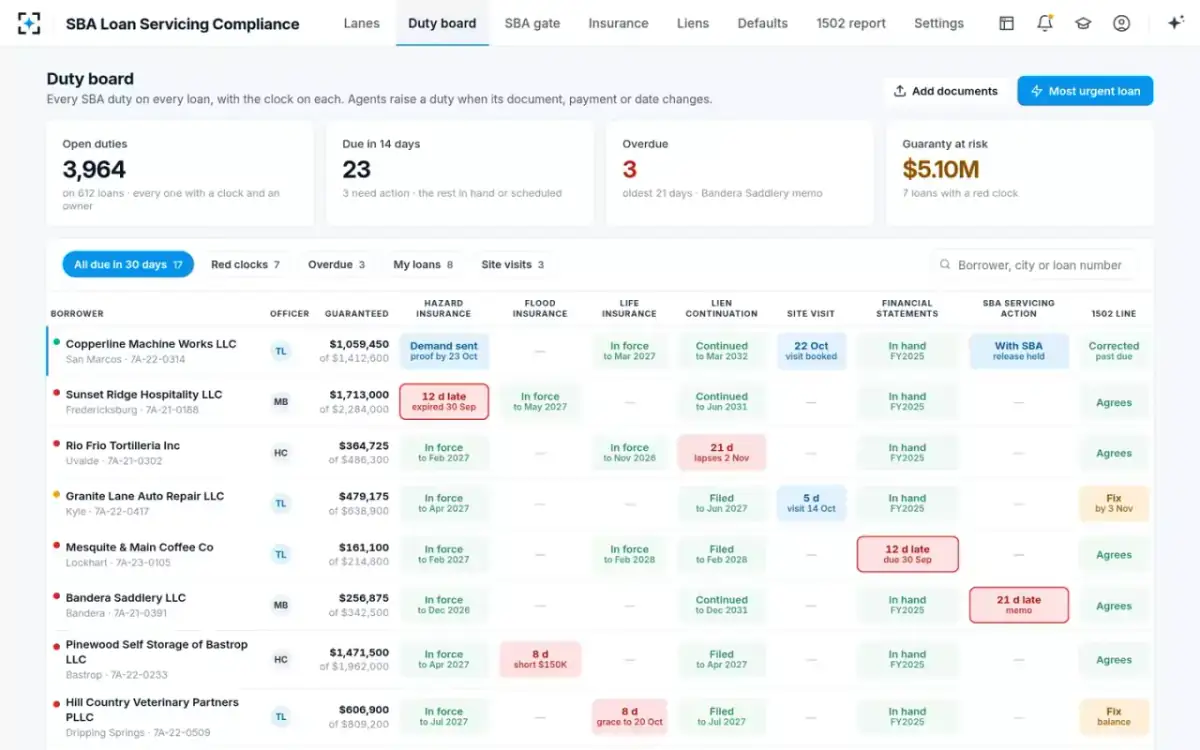
Task: Click the 8 d short $150K flood cell
Action: pos(540,659)
